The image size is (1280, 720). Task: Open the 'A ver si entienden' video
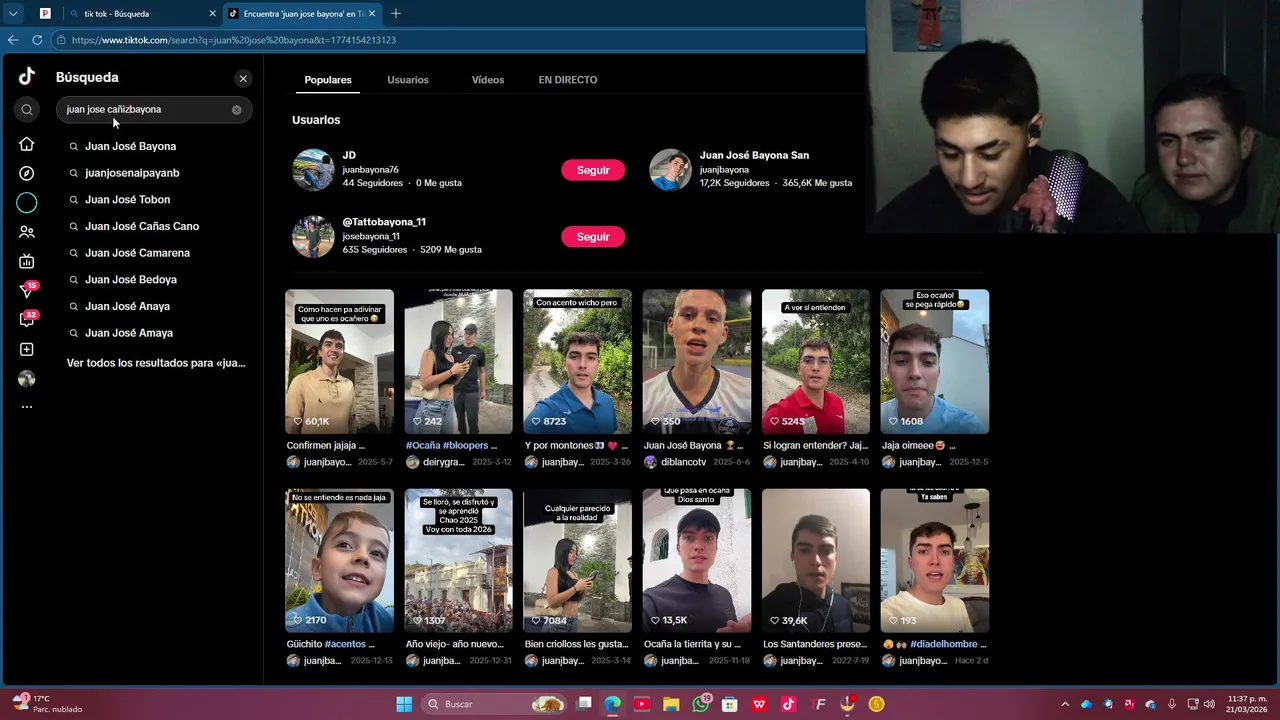pos(816,362)
